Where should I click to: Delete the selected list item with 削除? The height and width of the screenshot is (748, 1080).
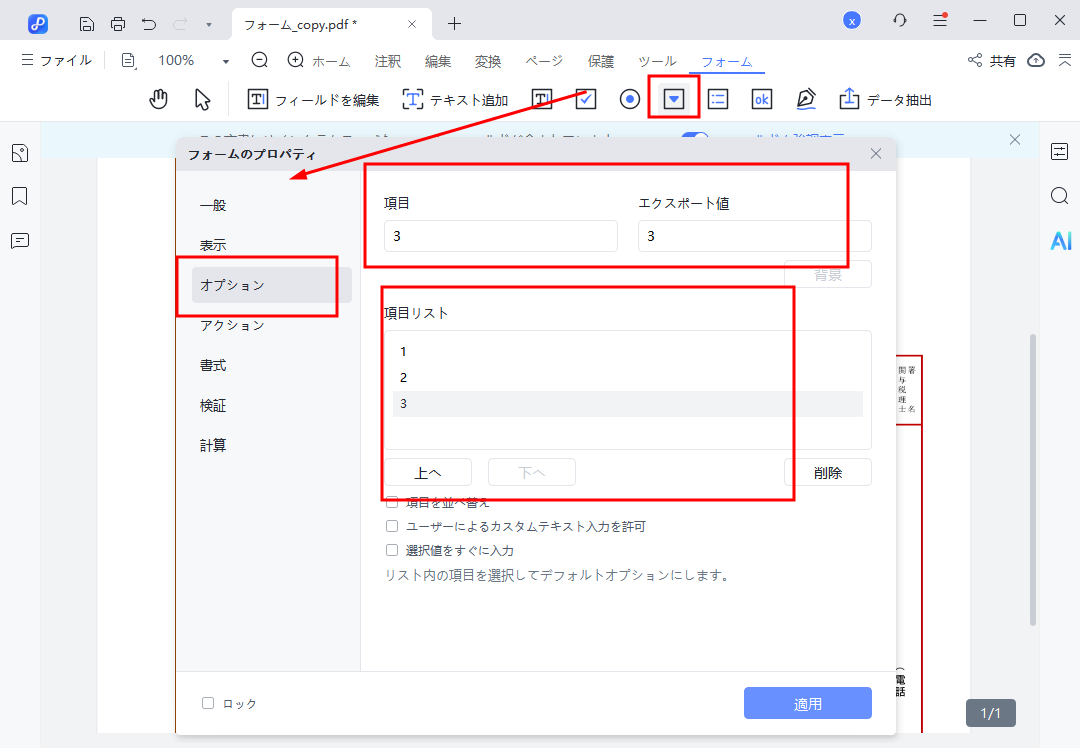831,471
